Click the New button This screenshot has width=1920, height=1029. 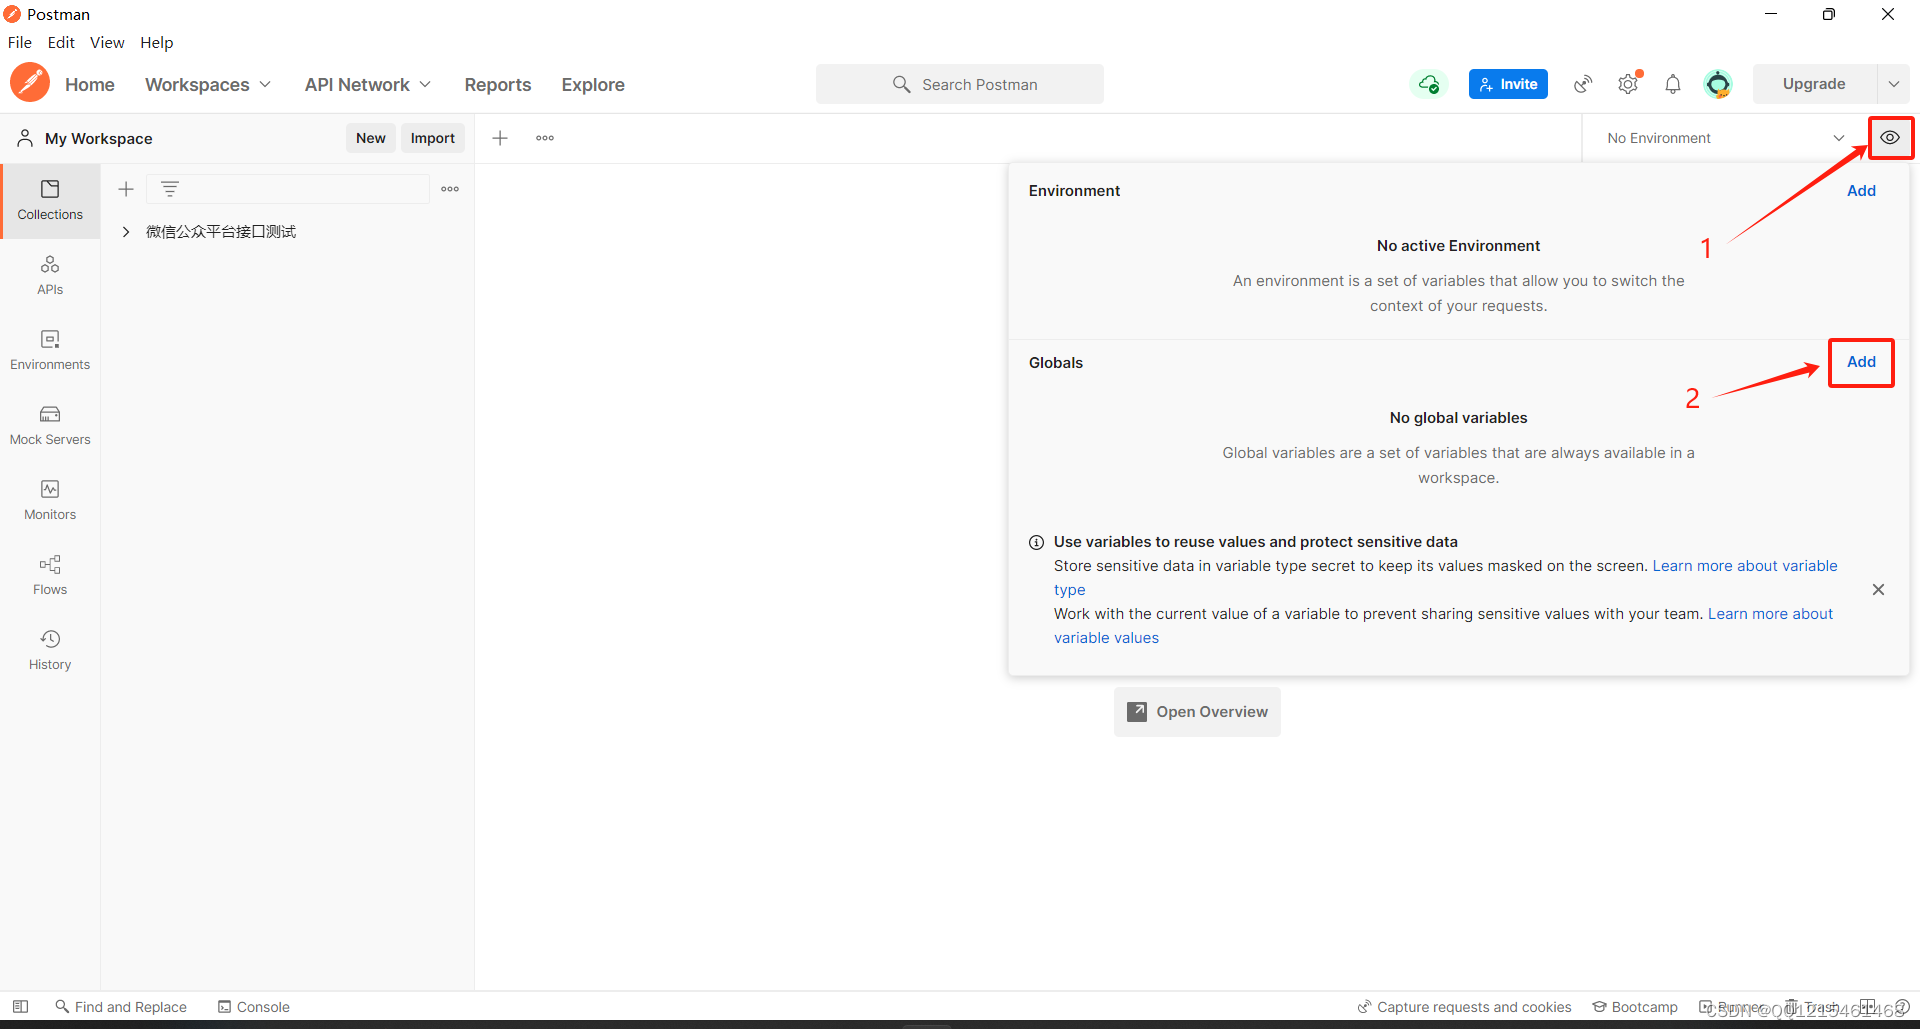point(371,138)
